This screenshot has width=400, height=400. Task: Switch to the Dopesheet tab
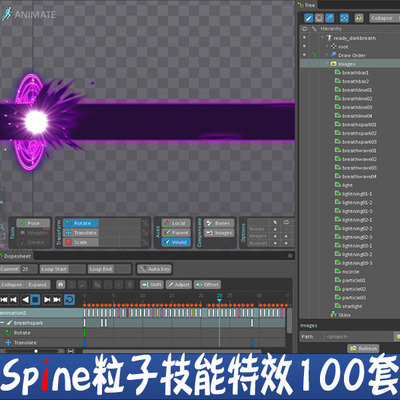point(17,256)
